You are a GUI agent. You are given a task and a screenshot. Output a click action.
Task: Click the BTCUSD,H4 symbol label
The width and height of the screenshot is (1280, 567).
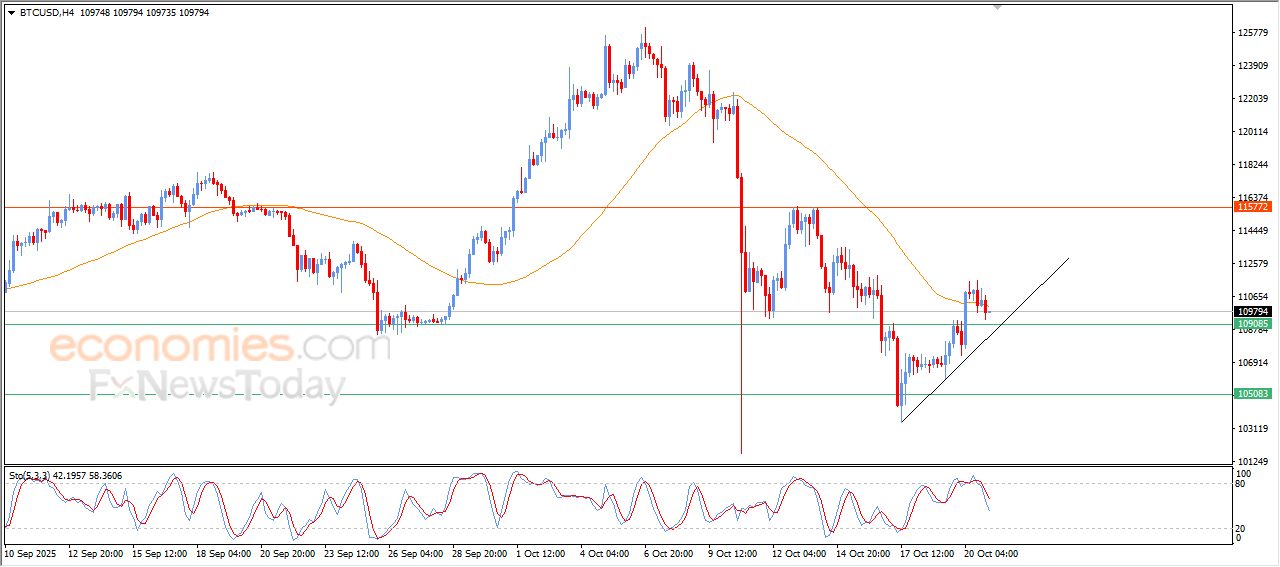46,13
